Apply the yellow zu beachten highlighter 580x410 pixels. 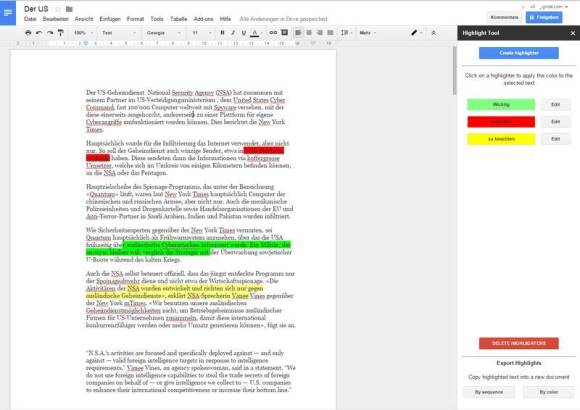[x=501, y=139]
